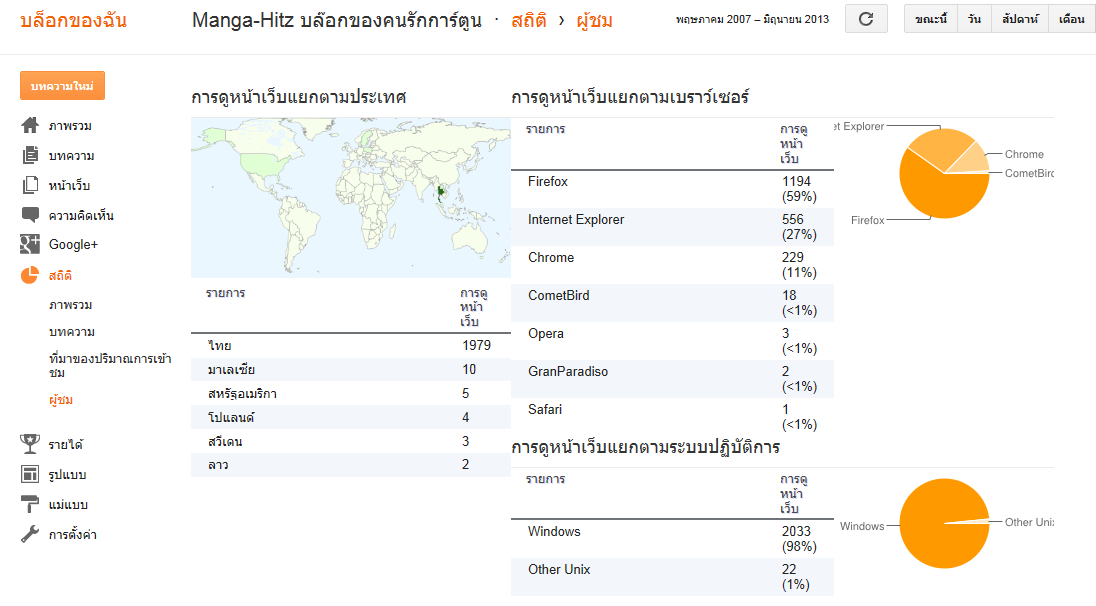Click the Other Unix OS table row

[x=672, y=577]
